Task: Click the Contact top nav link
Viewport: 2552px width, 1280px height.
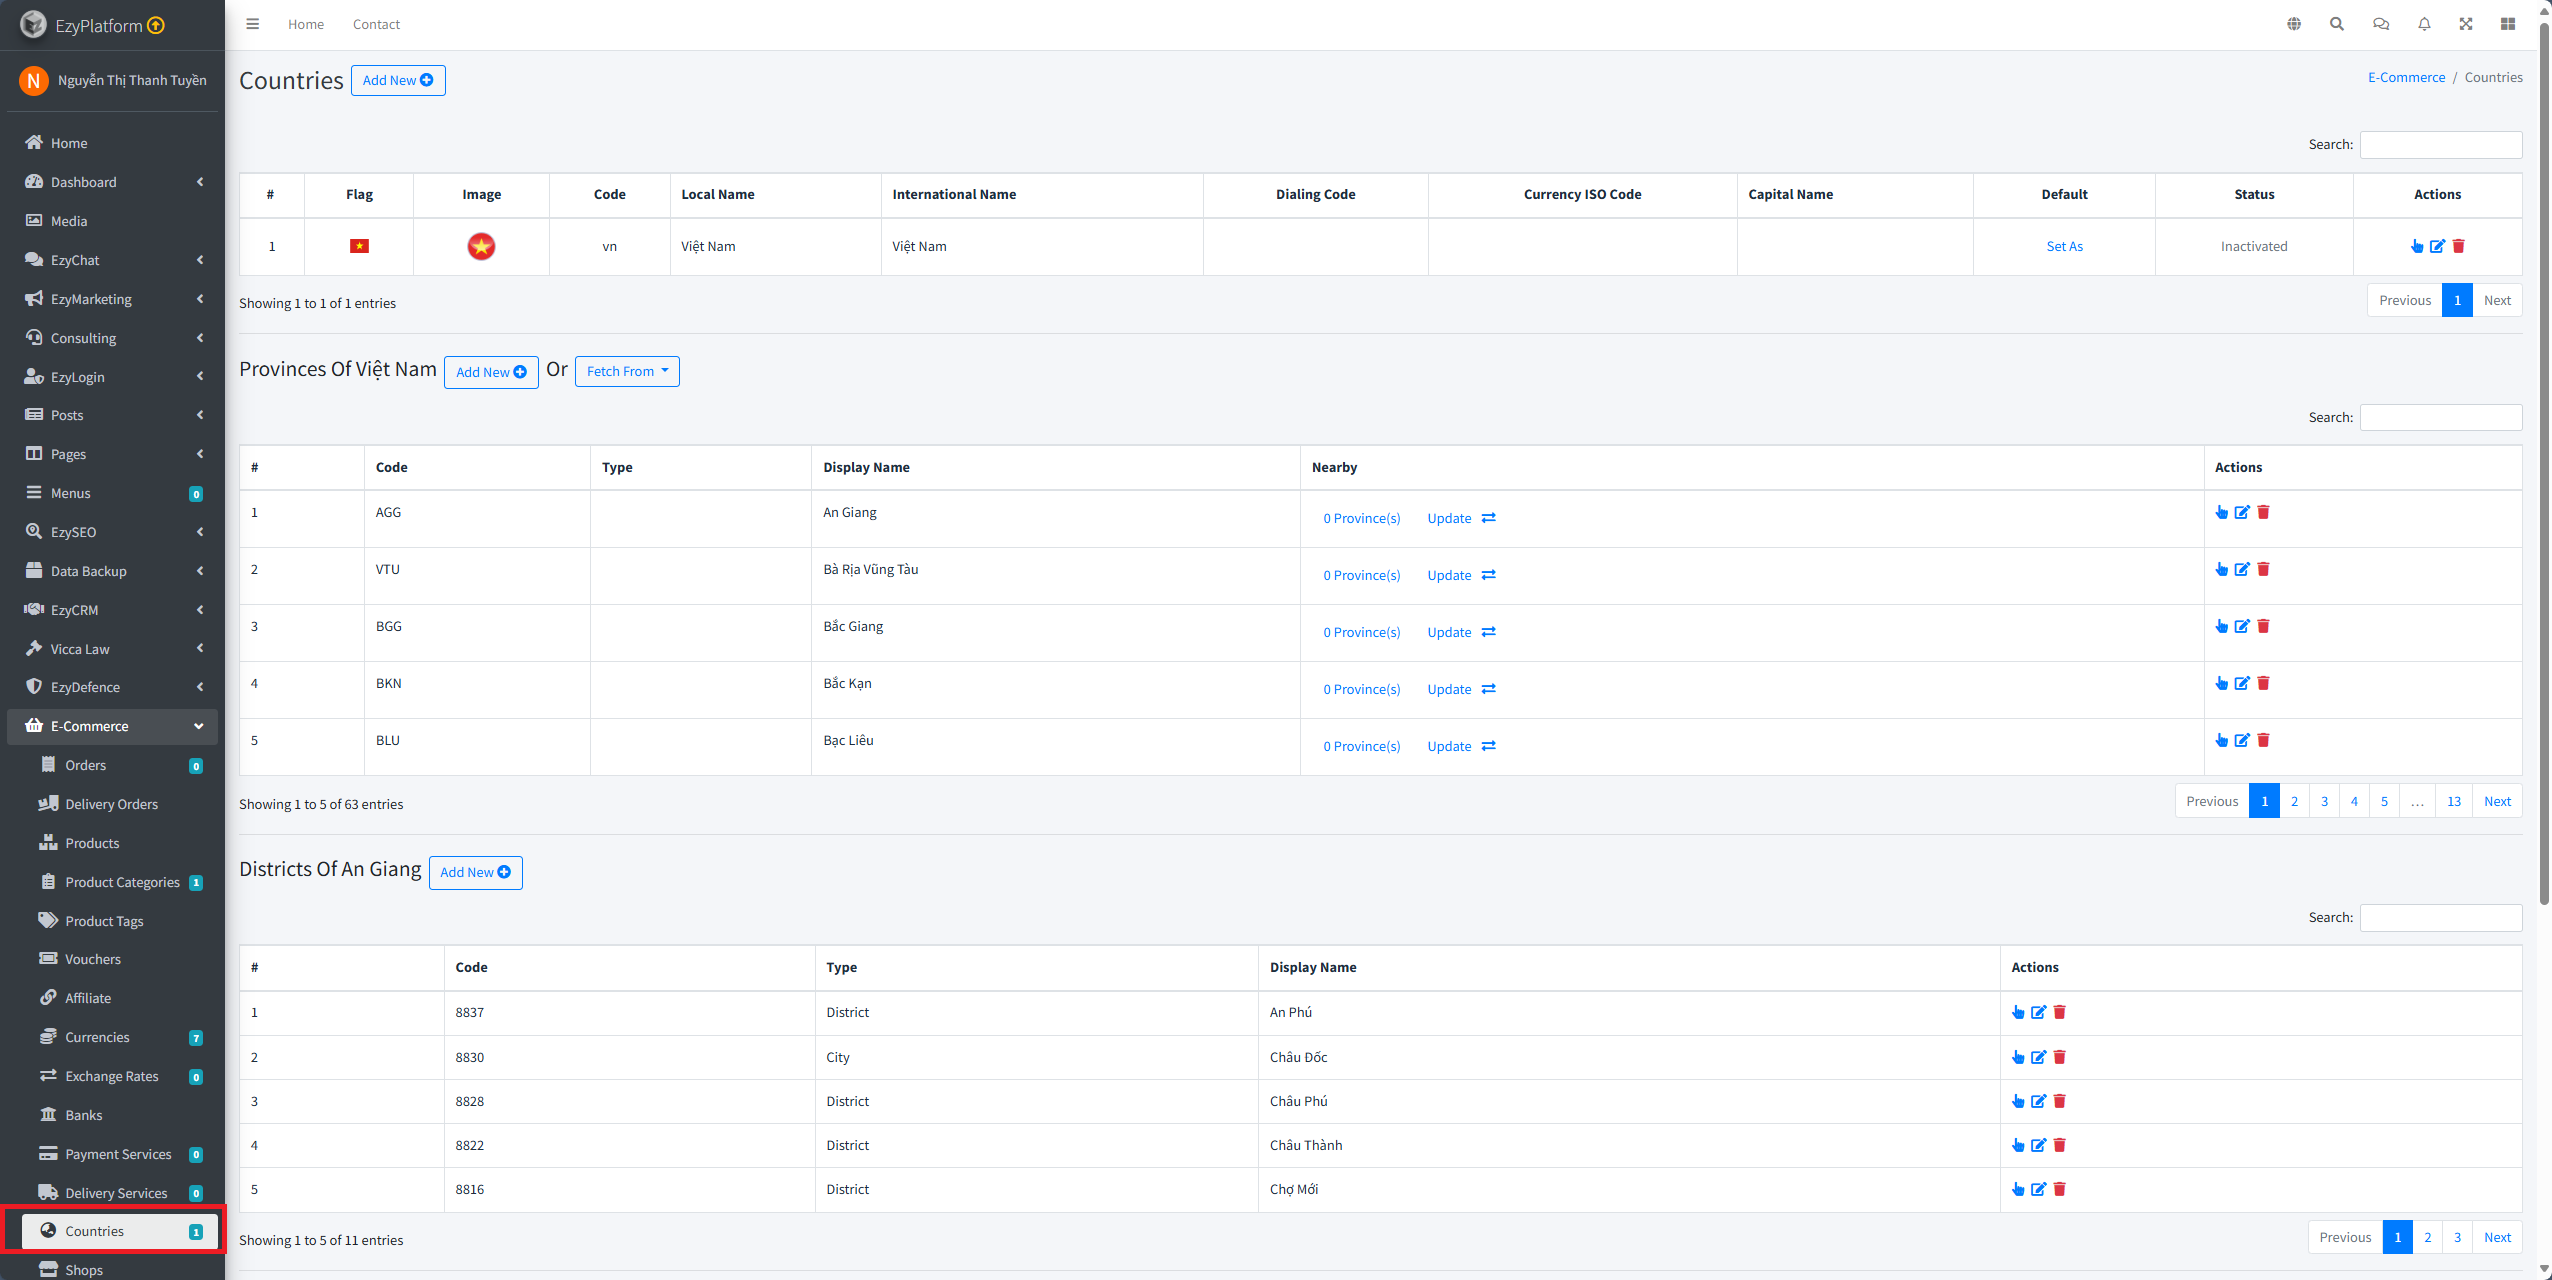Action: coord(376,24)
